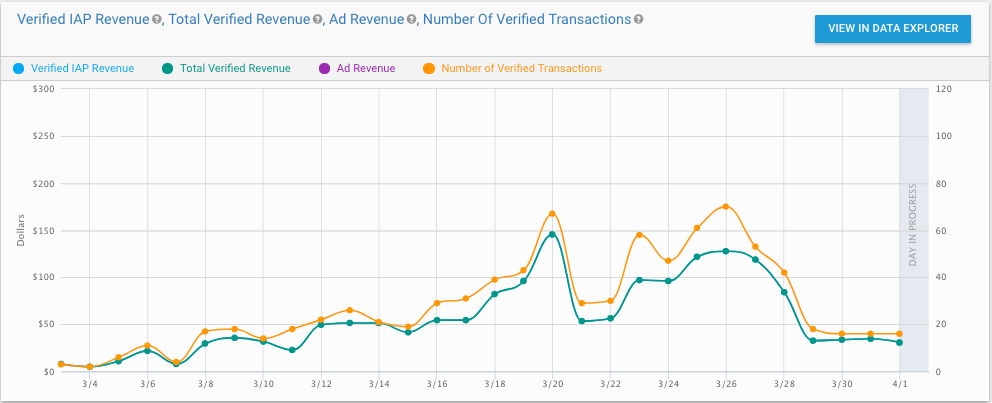
Task: Toggle Verified IAP Revenue series via legend label
Action: pos(81,69)
